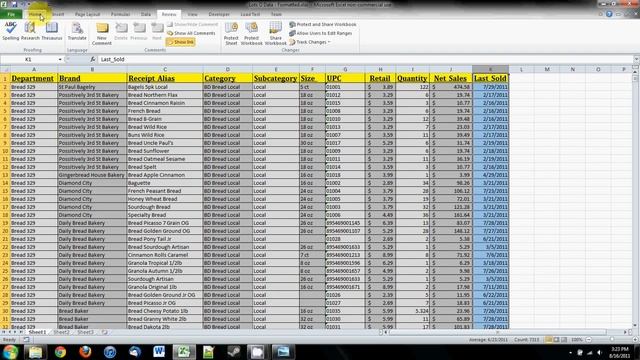Open Chrome from the taskbar
The image size is (640, 360).
60,352
